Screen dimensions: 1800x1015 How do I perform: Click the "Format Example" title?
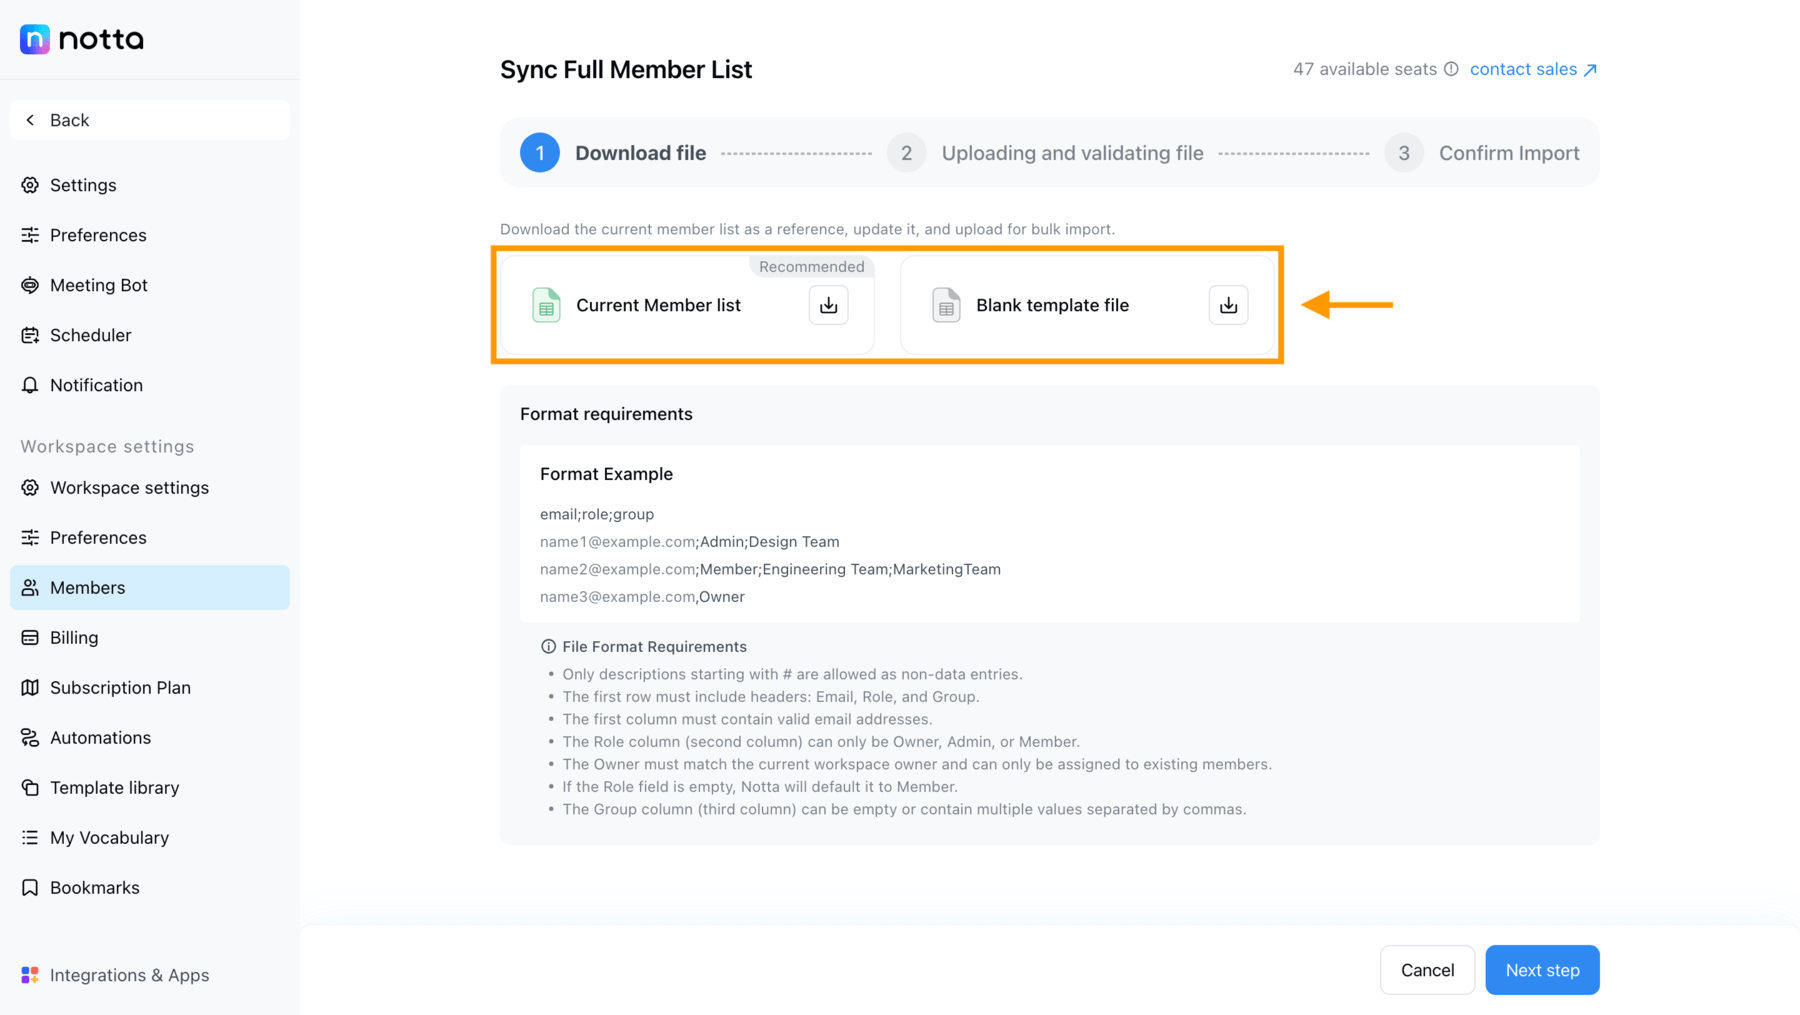pyautogui.click(x=606, y=474)
